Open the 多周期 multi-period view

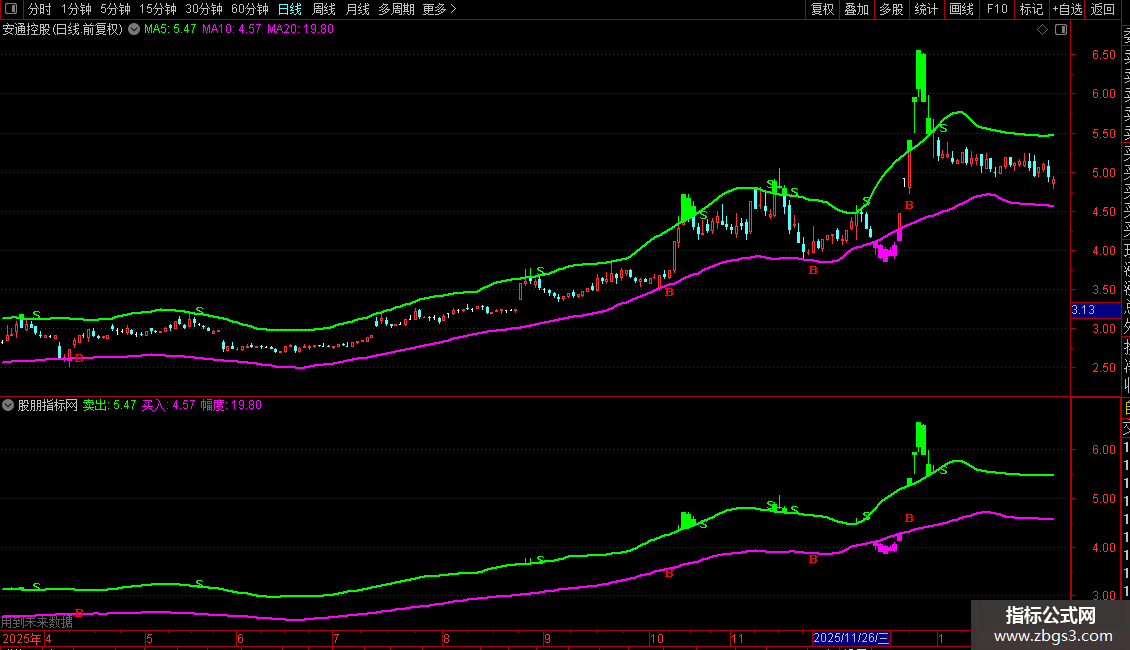[x=396, y=9]
